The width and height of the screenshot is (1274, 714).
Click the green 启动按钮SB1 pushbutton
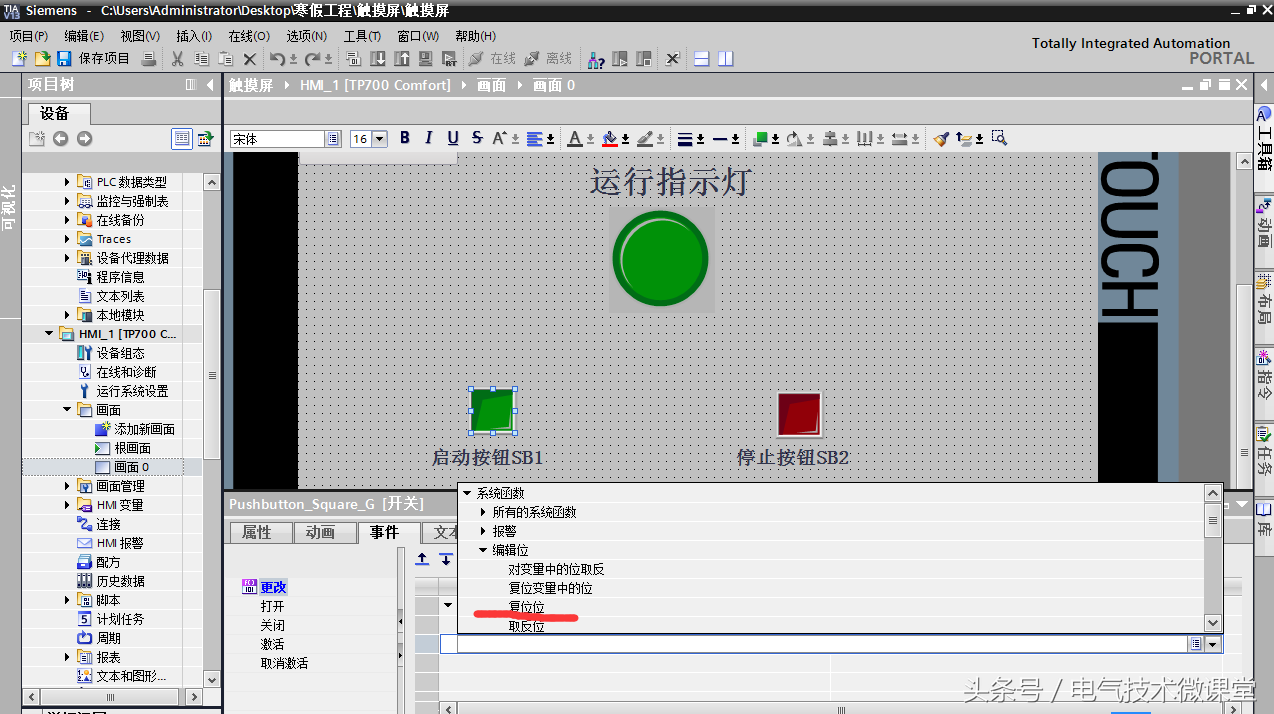[x=492, y=411]
